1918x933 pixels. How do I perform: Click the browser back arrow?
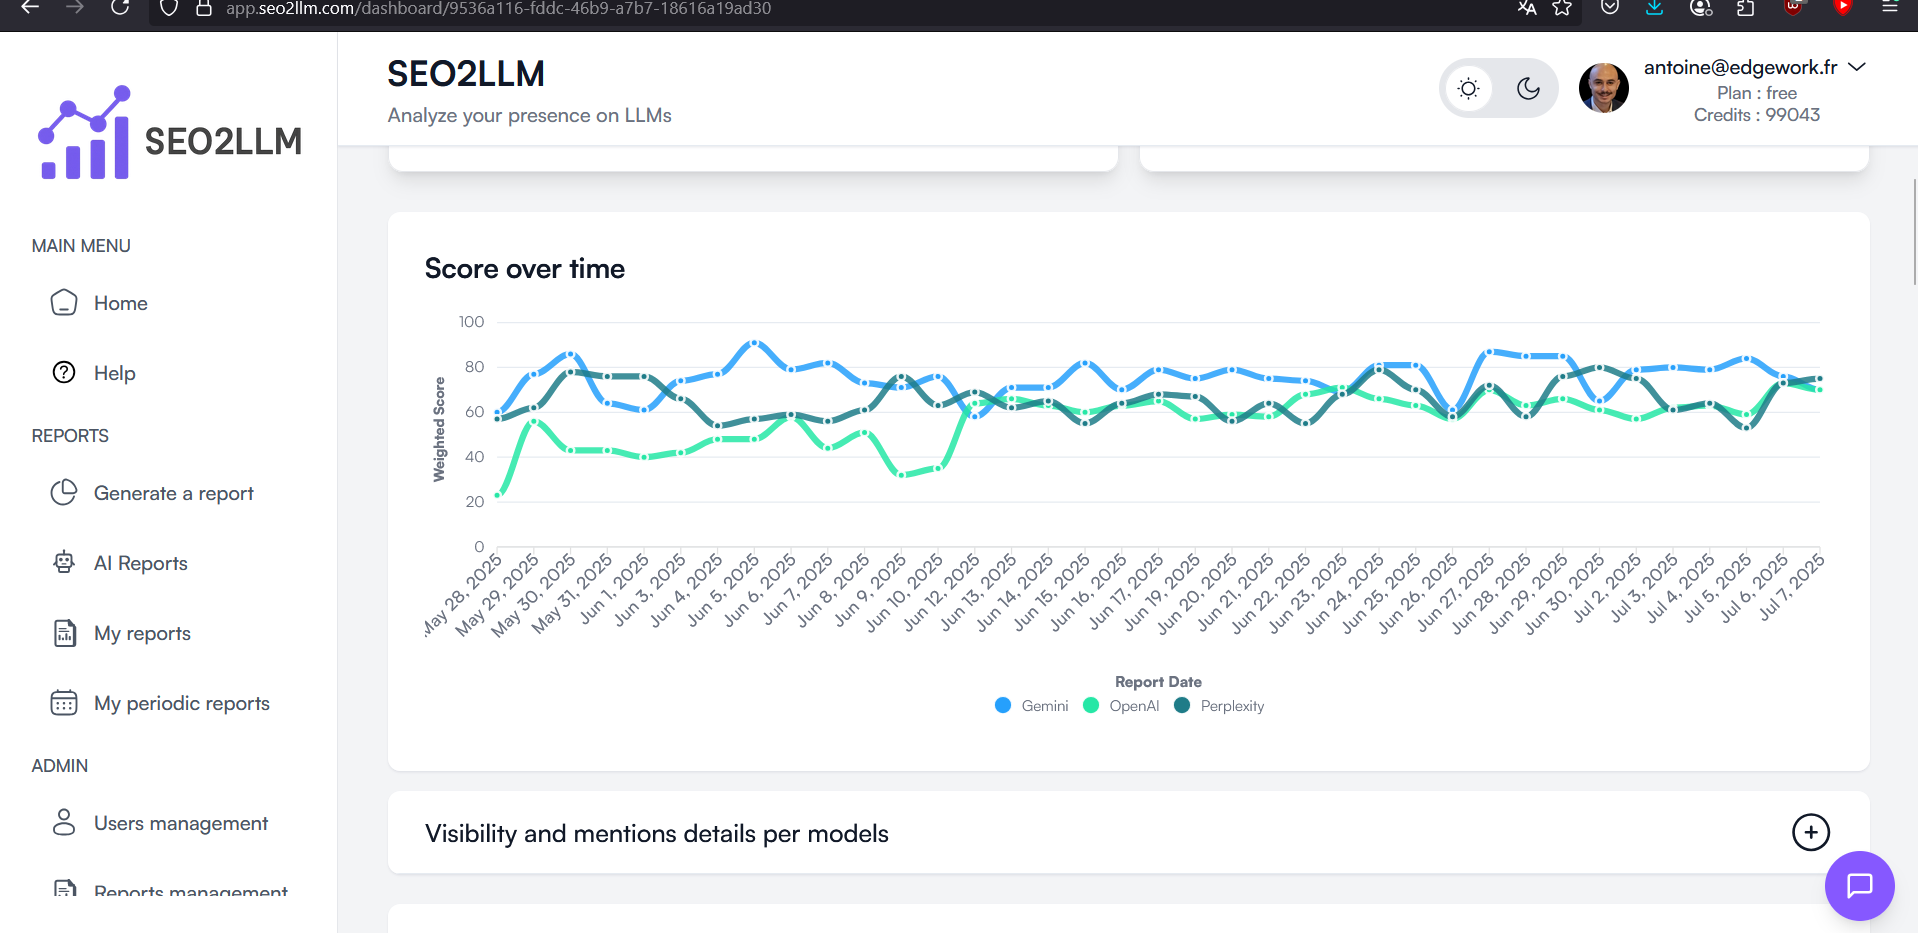(x=30, y=8)
